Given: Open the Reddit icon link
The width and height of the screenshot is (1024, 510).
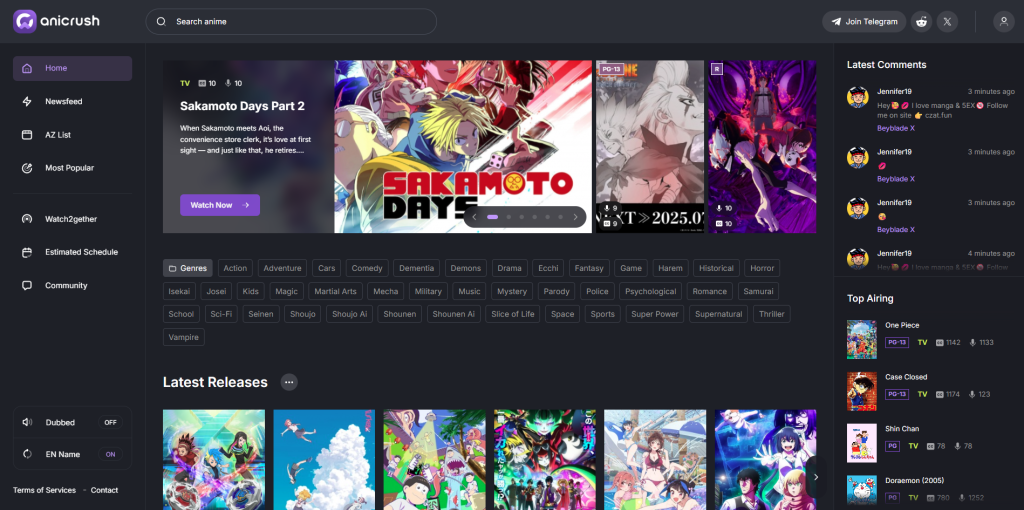Looking at the screenshot, I should coord(921,22).
